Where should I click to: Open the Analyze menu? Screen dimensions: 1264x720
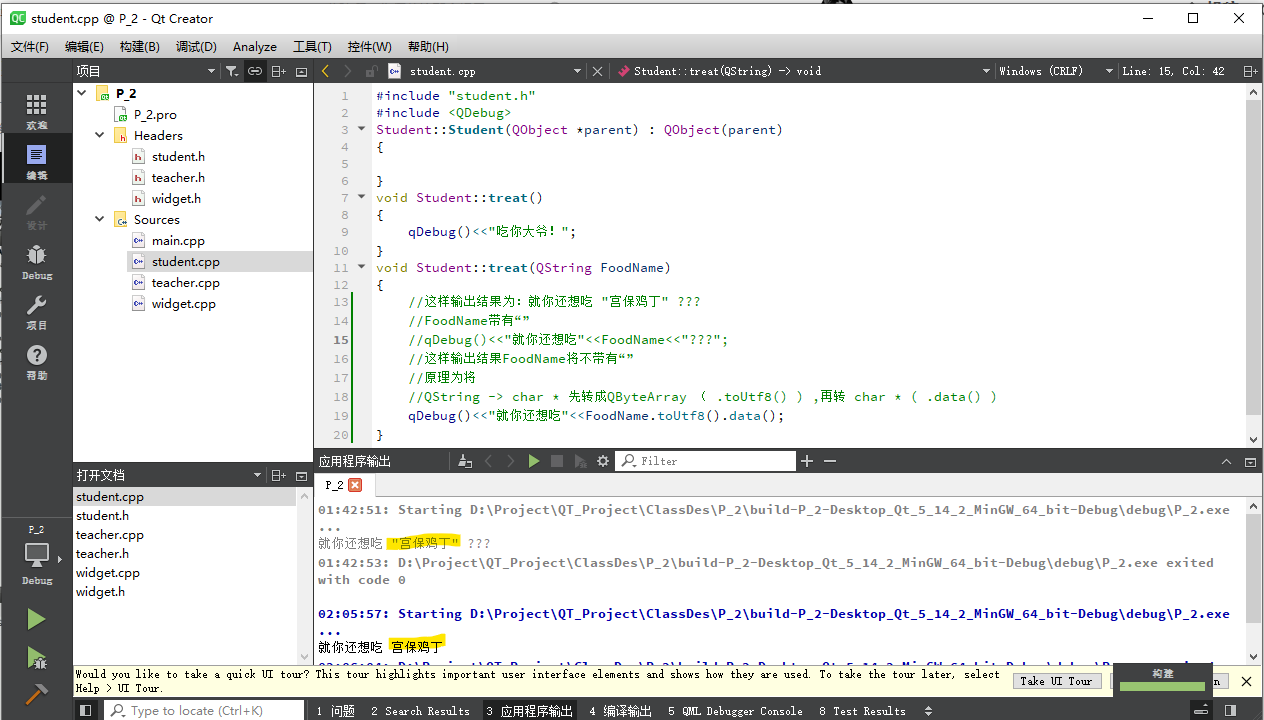point(254,47)
